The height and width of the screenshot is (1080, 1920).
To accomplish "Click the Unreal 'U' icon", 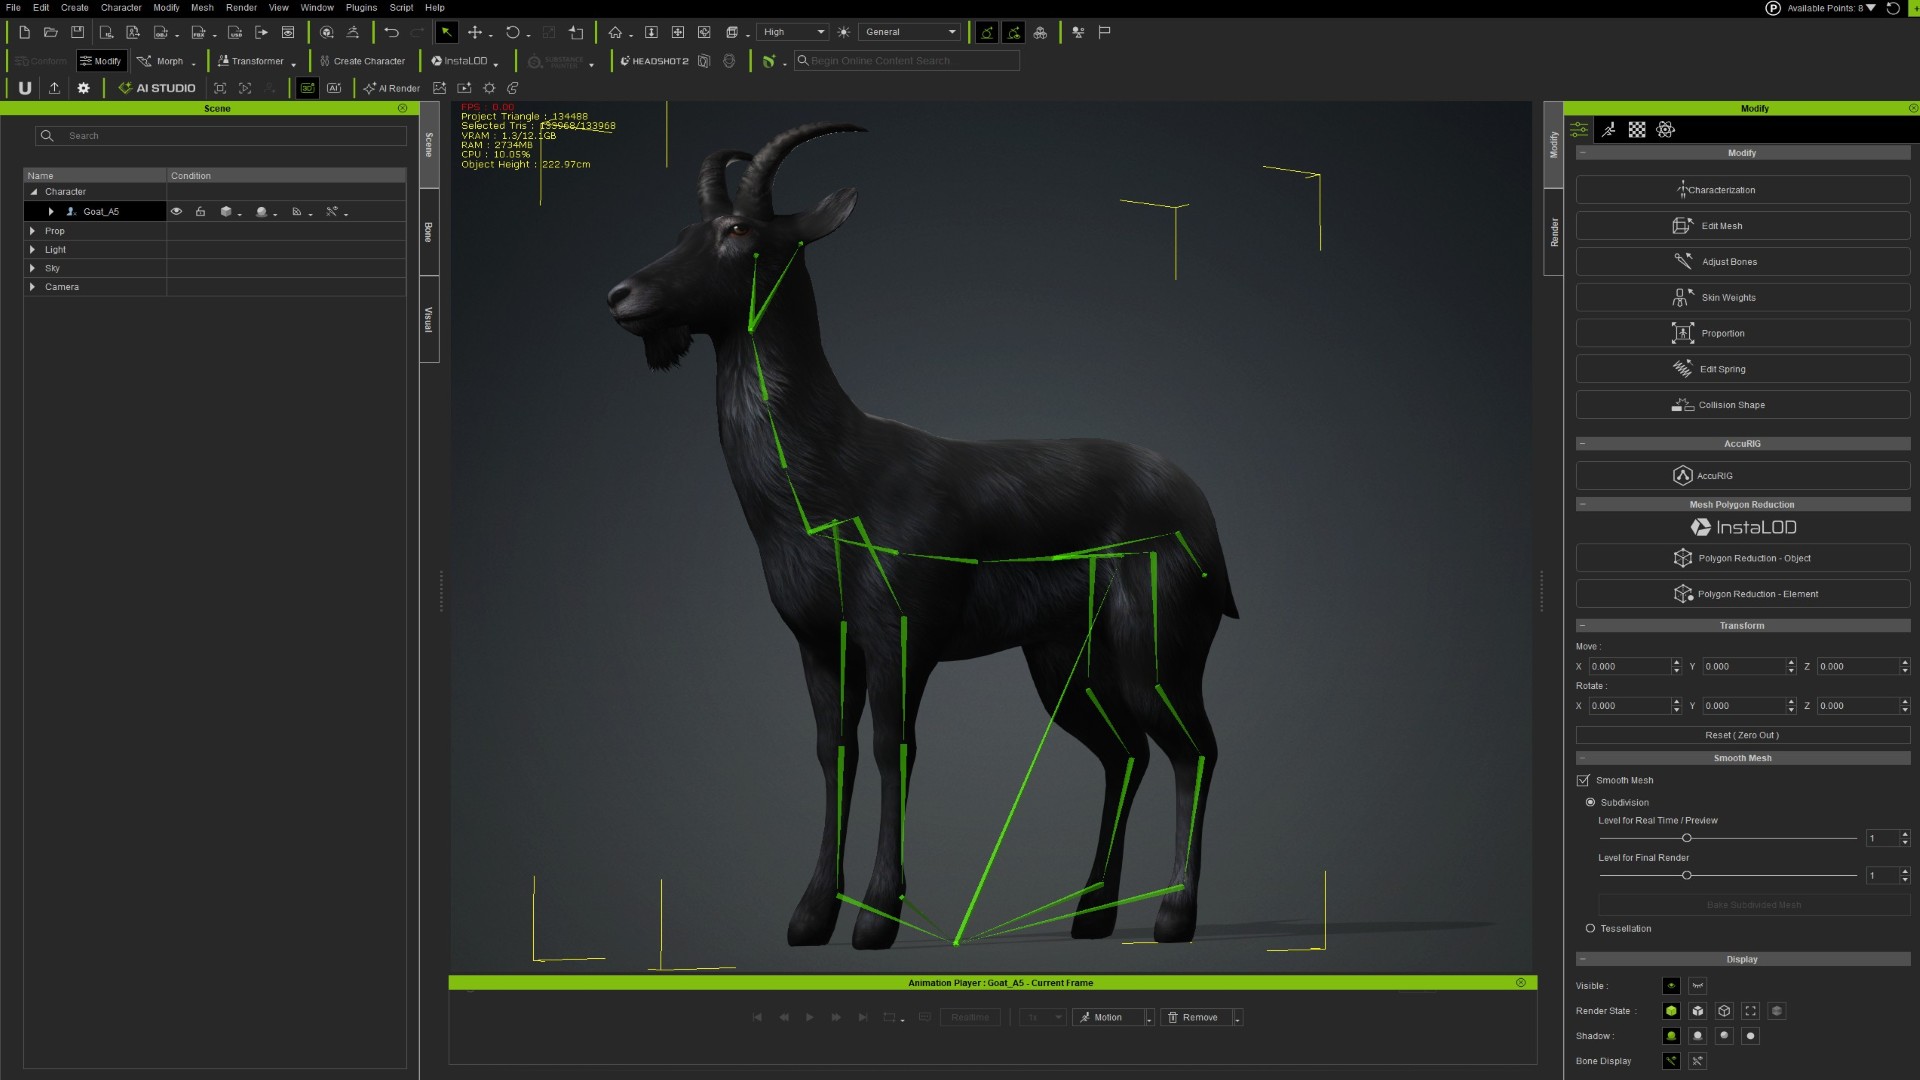I will pos(25,88).
